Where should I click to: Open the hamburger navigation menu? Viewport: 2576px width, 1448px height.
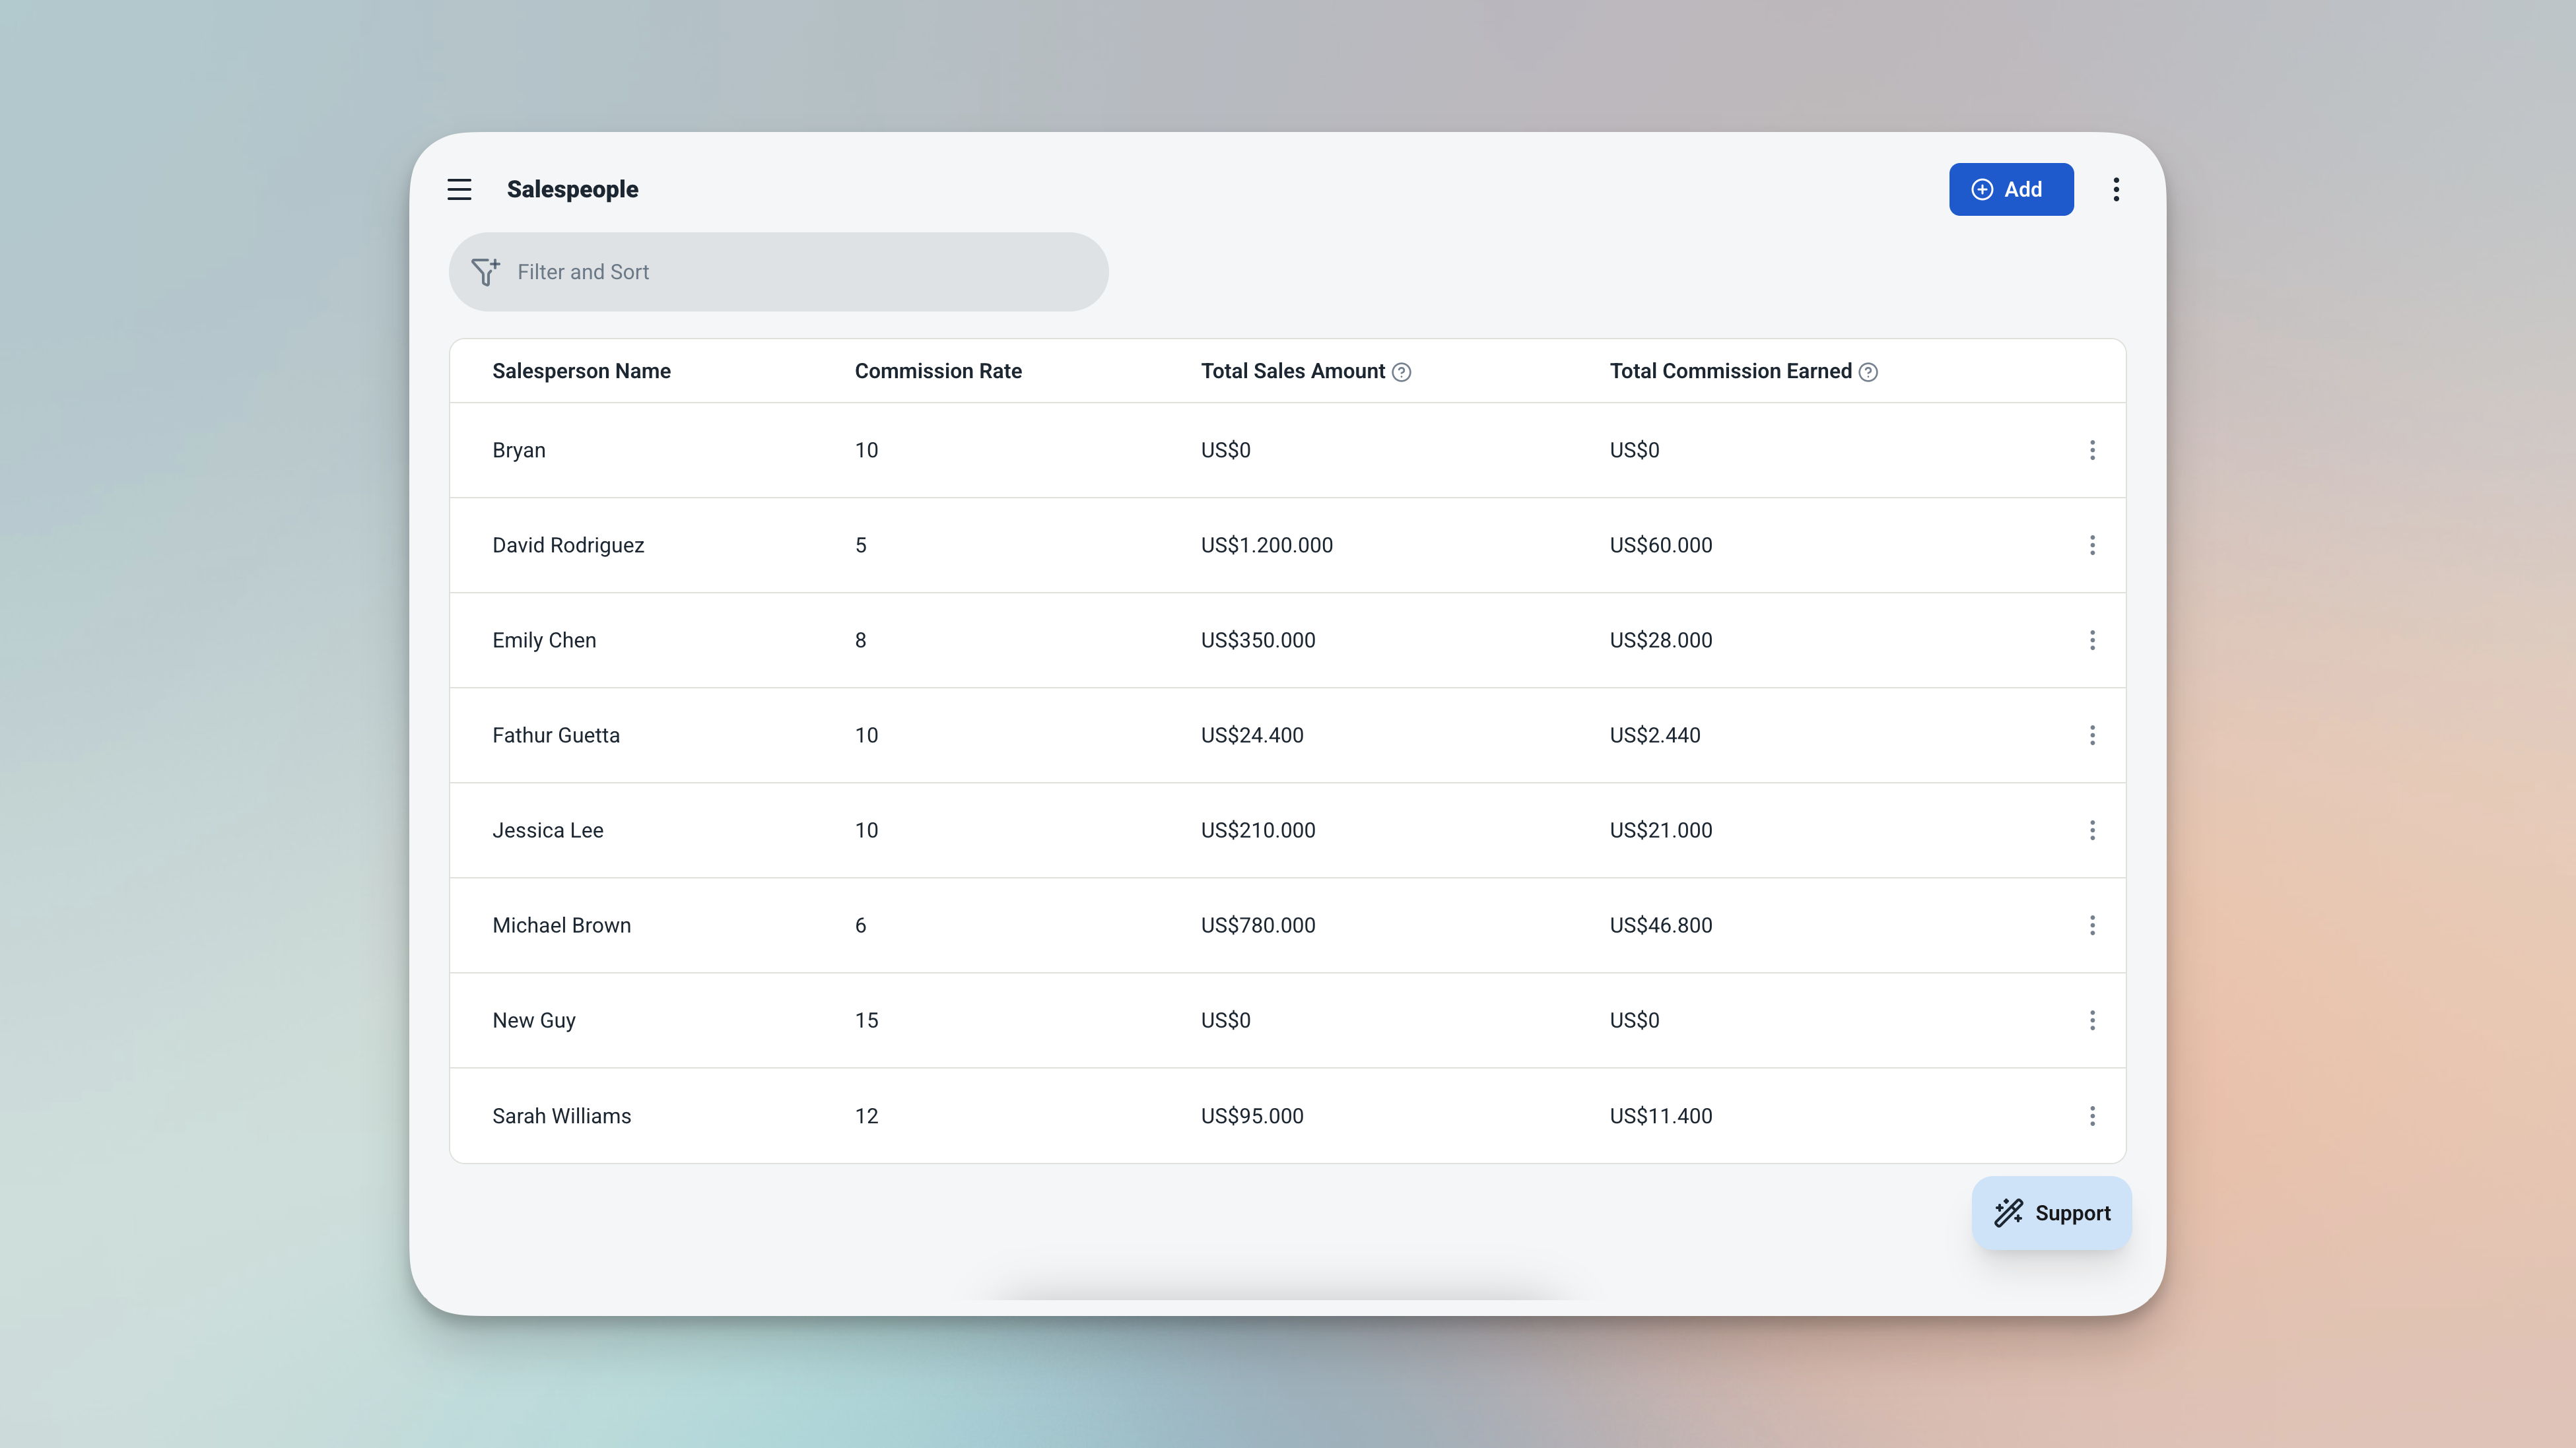(x=459, y=189)
